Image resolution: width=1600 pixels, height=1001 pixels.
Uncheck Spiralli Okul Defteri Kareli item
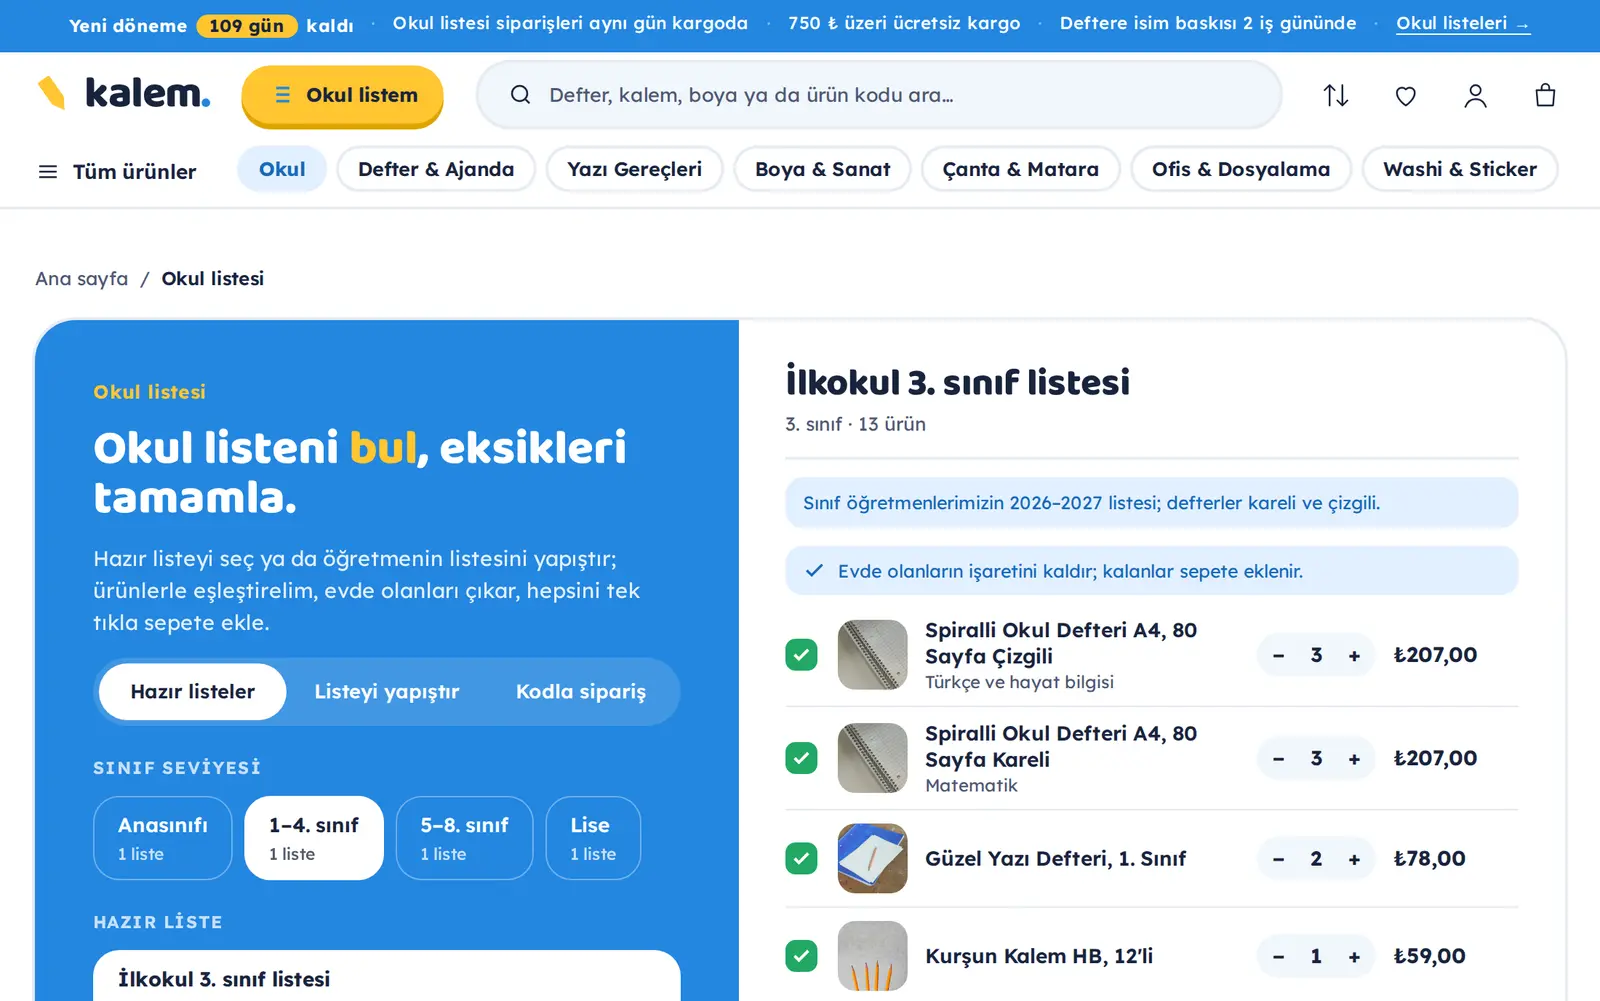(801, 758)
